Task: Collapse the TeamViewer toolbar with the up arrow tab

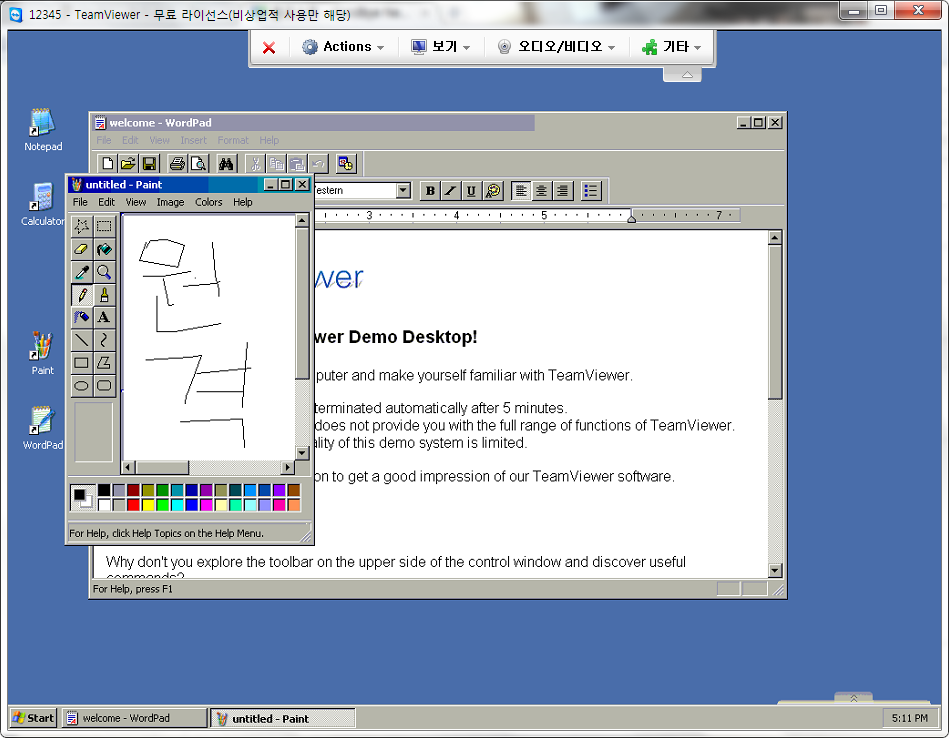Action: click(683, 74)
